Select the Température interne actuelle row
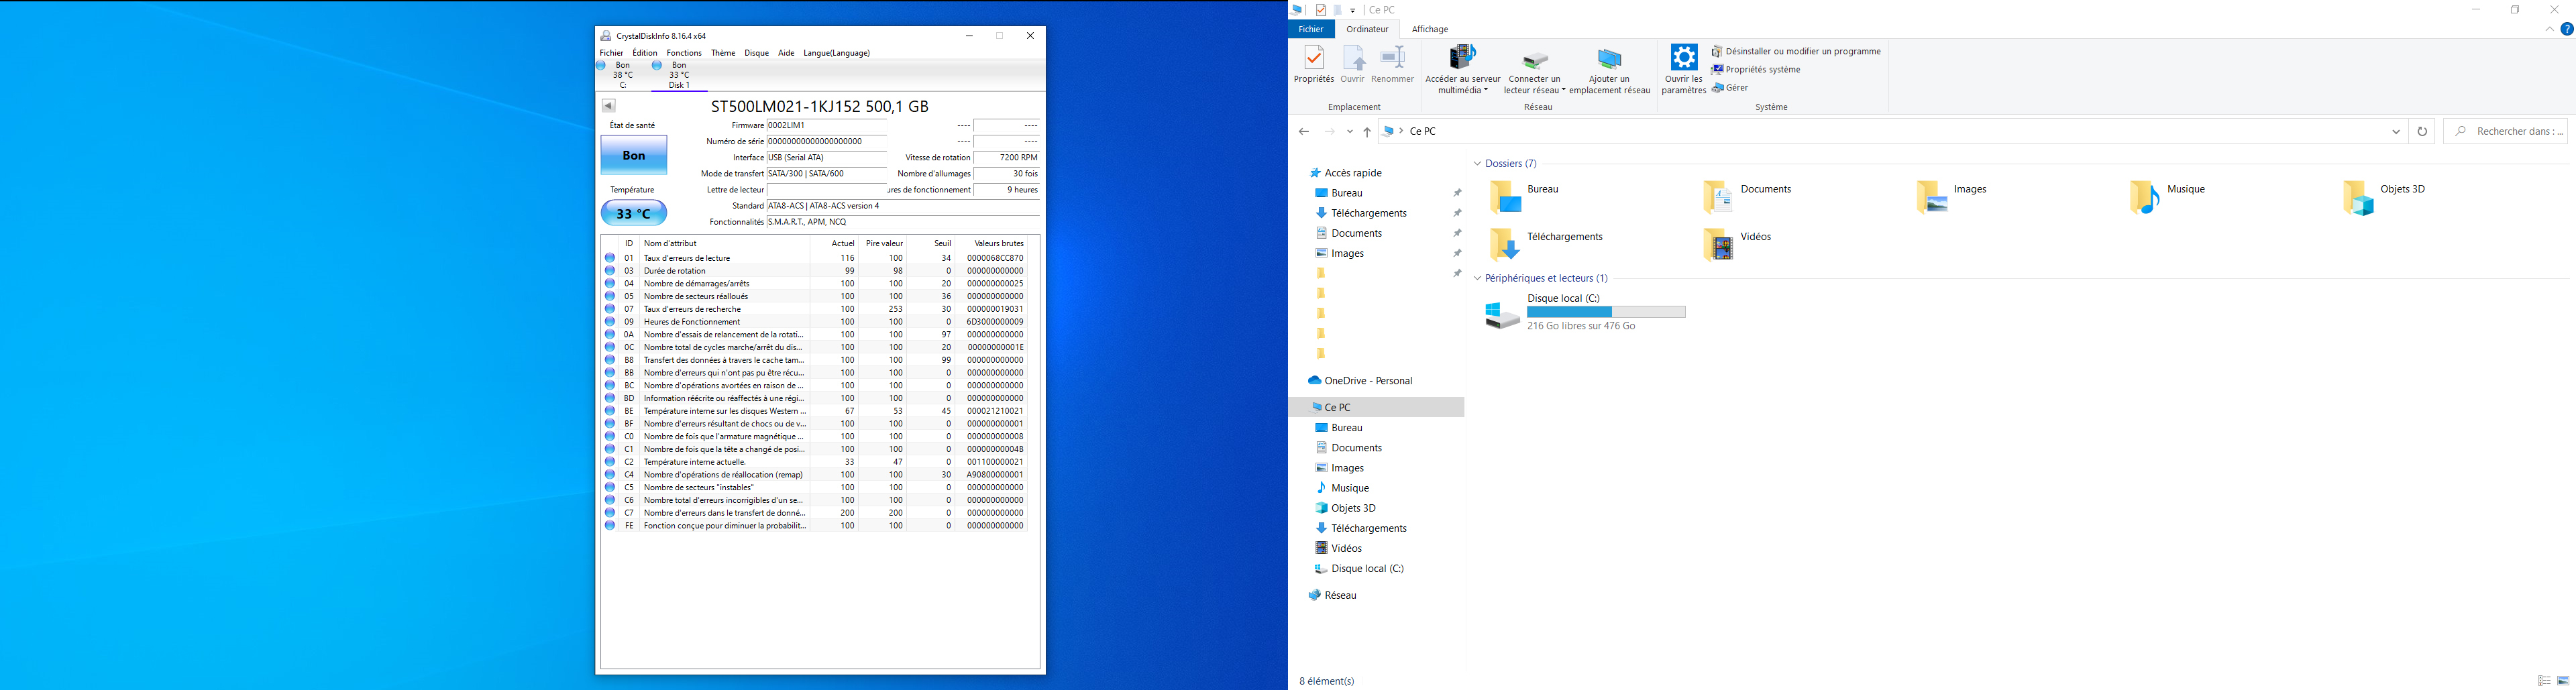The image size is (2576, 690). tap(815, 462)
